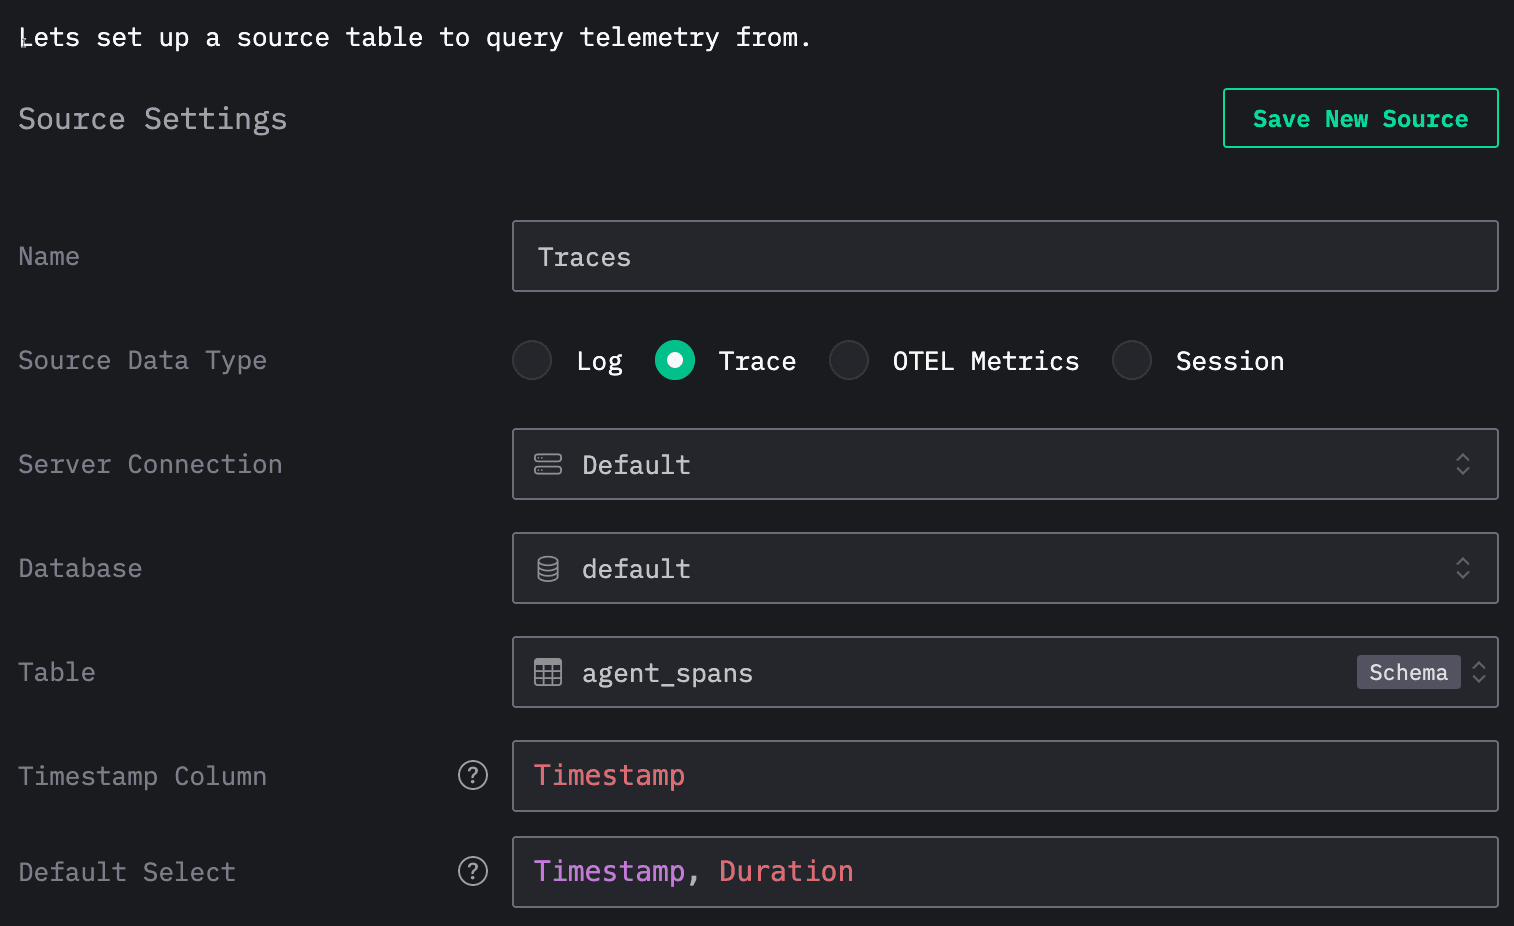Edit the Default Select expression field
The width and height of the screenshot is (1514, 926).
pyautogui.click(x=1004, y=872)
